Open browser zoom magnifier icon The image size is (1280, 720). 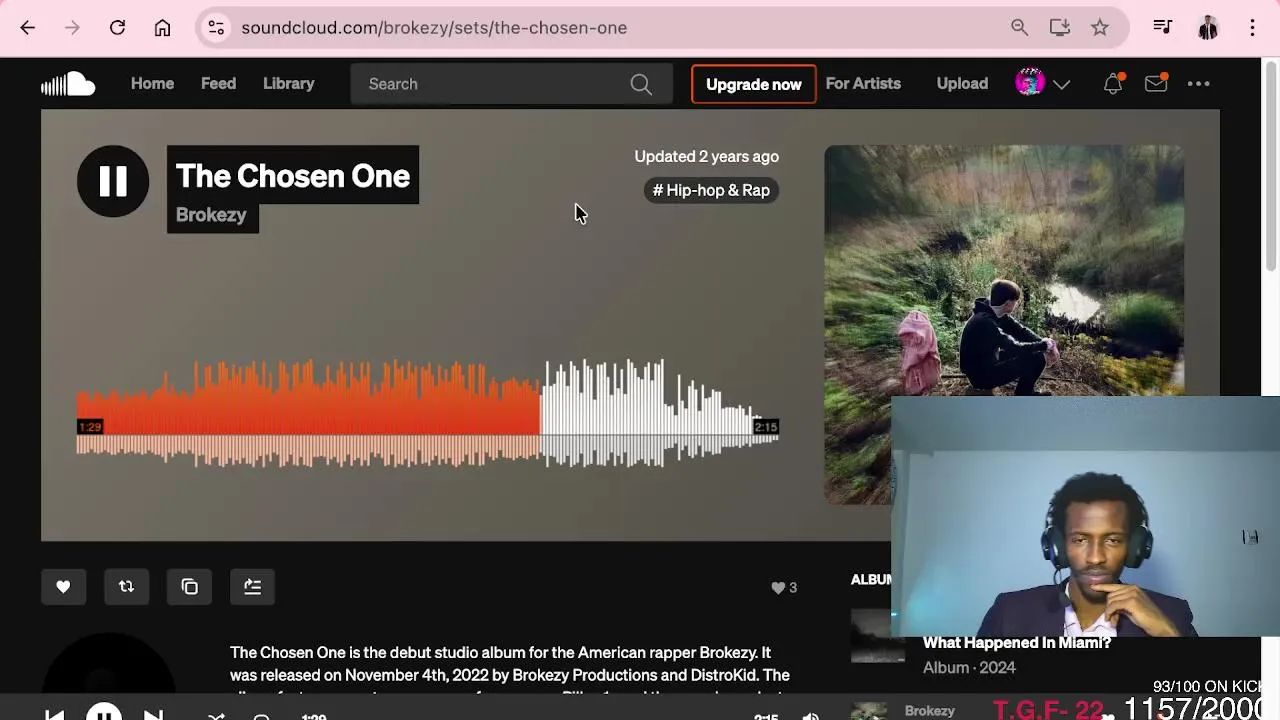(x=1019, y=28)
